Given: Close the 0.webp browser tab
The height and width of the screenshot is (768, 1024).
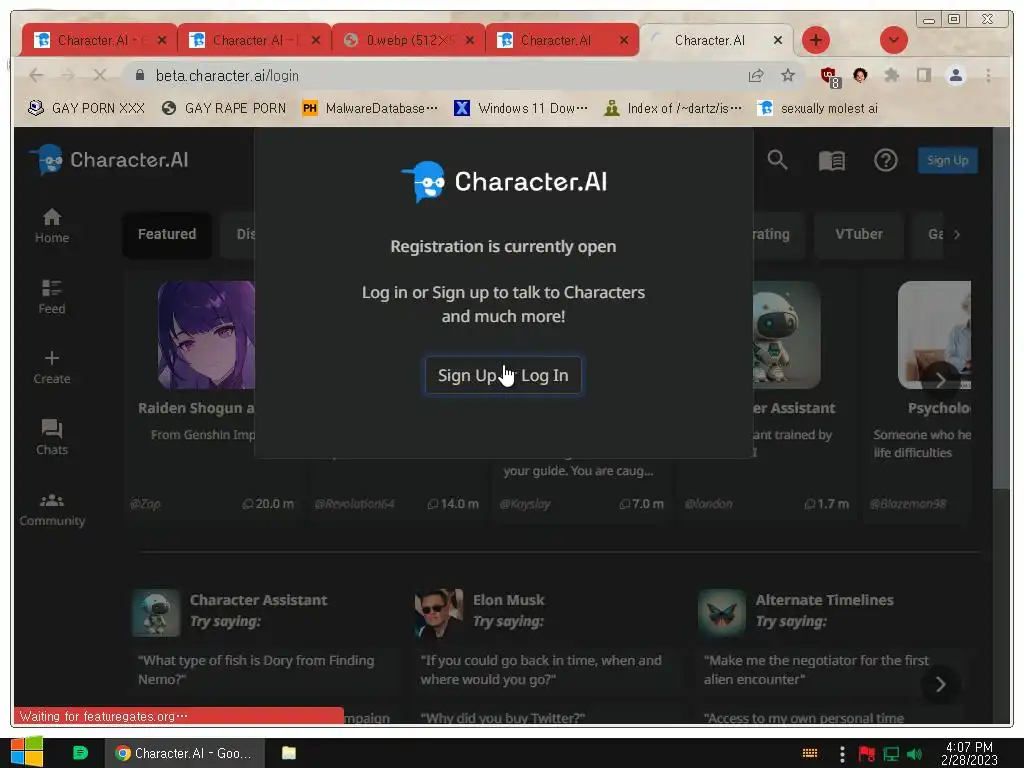Looking at the screenshot, I should click(x=470, y=40).
